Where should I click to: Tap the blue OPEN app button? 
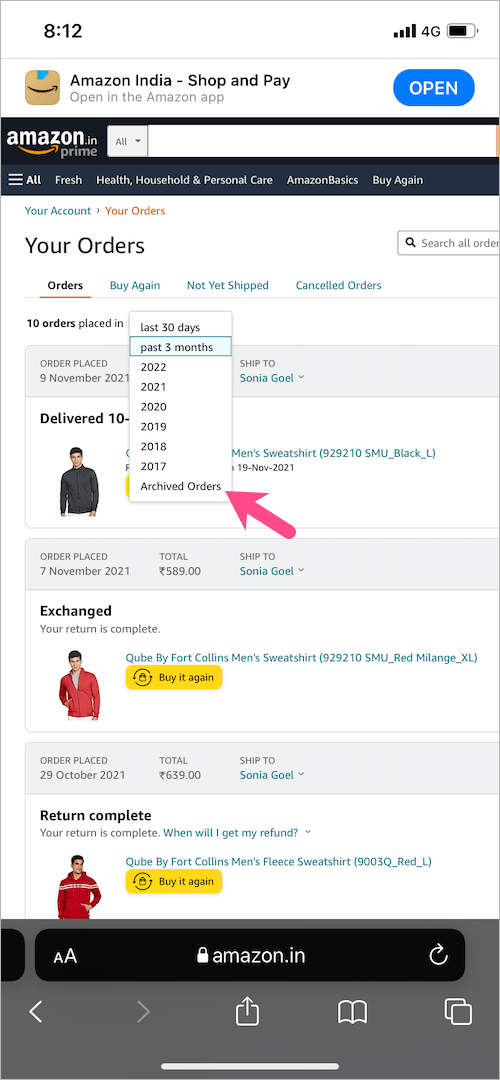[434, 88]
